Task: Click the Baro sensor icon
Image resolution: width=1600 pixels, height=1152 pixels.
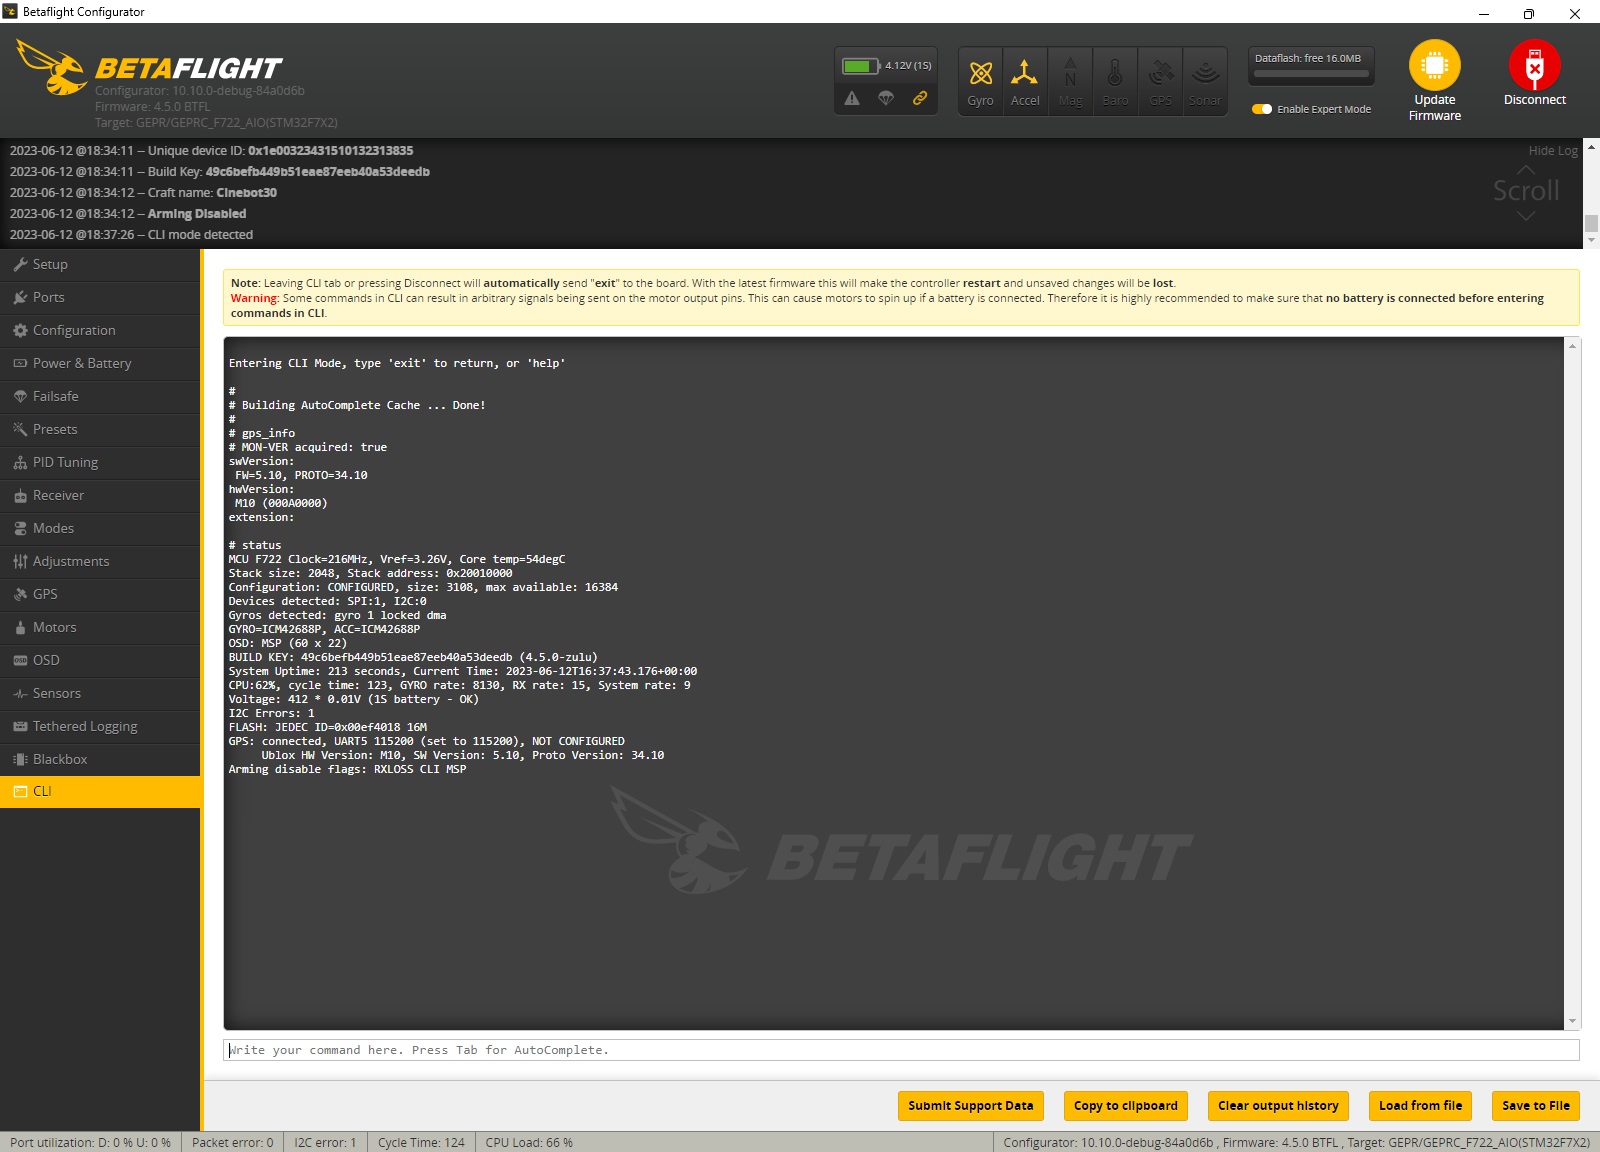Action: (1115, 80)
